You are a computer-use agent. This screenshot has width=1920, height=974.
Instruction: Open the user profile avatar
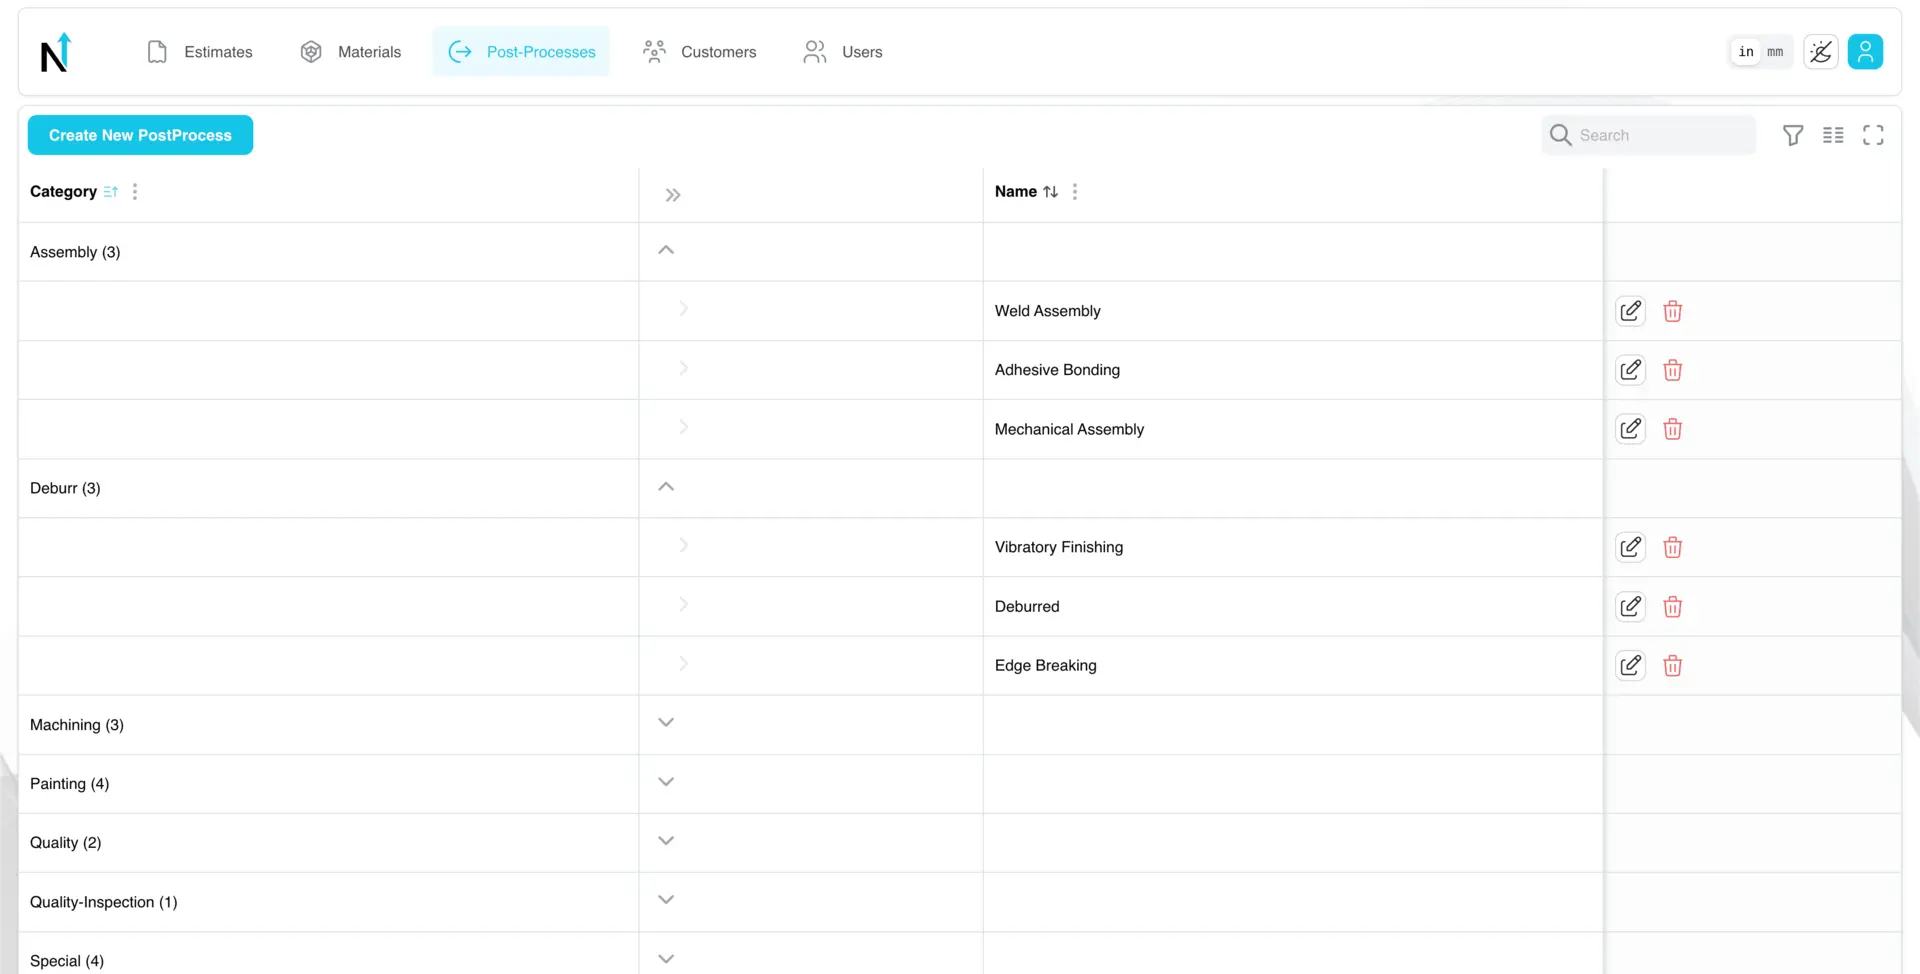(x=1865, y=52)
